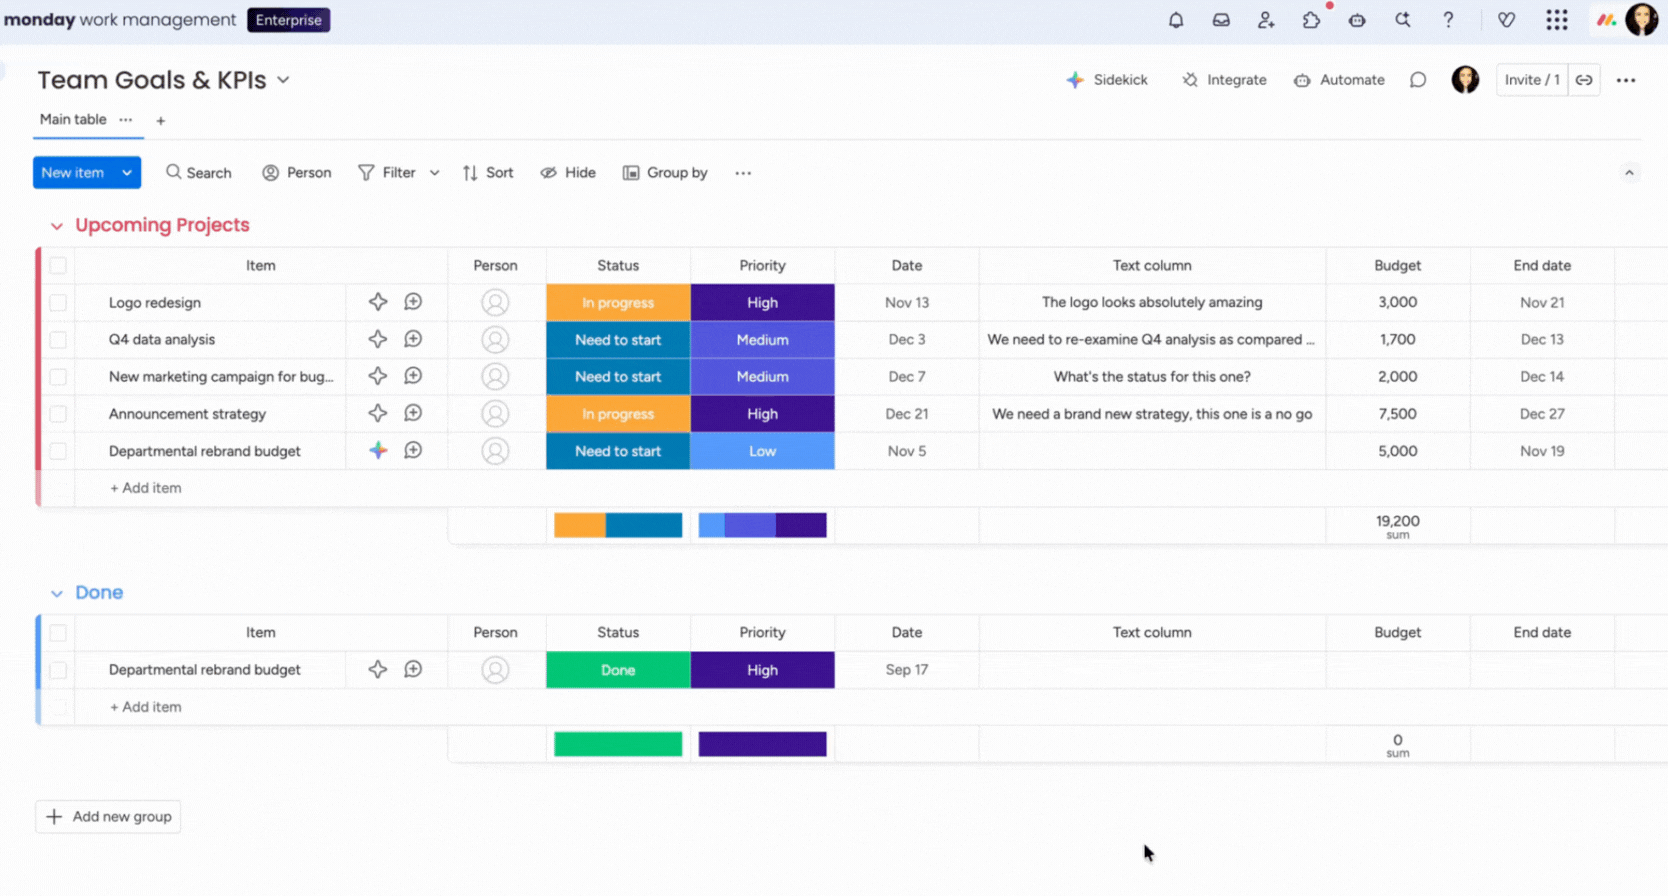The image size is (1668, 896).
Task: Open the Group by toolbar option
Action: click(x=665, y=173)
